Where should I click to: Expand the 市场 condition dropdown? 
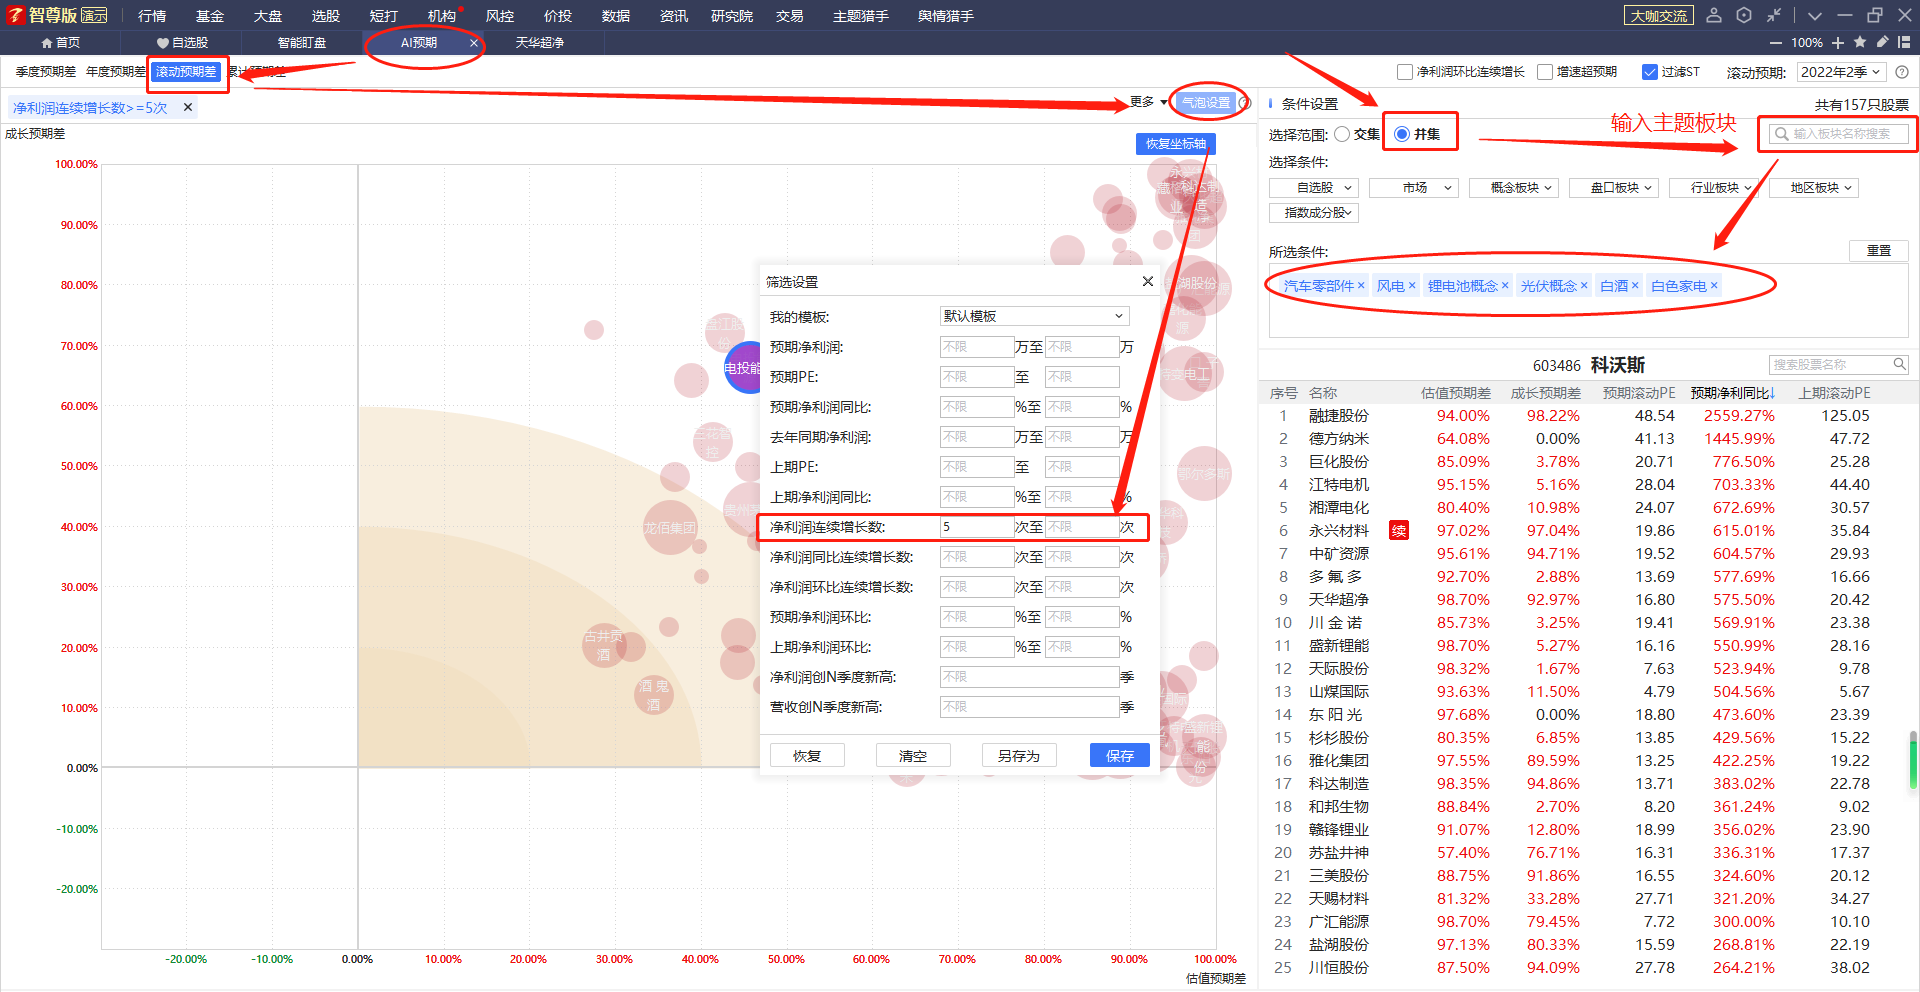(1414, 188)
